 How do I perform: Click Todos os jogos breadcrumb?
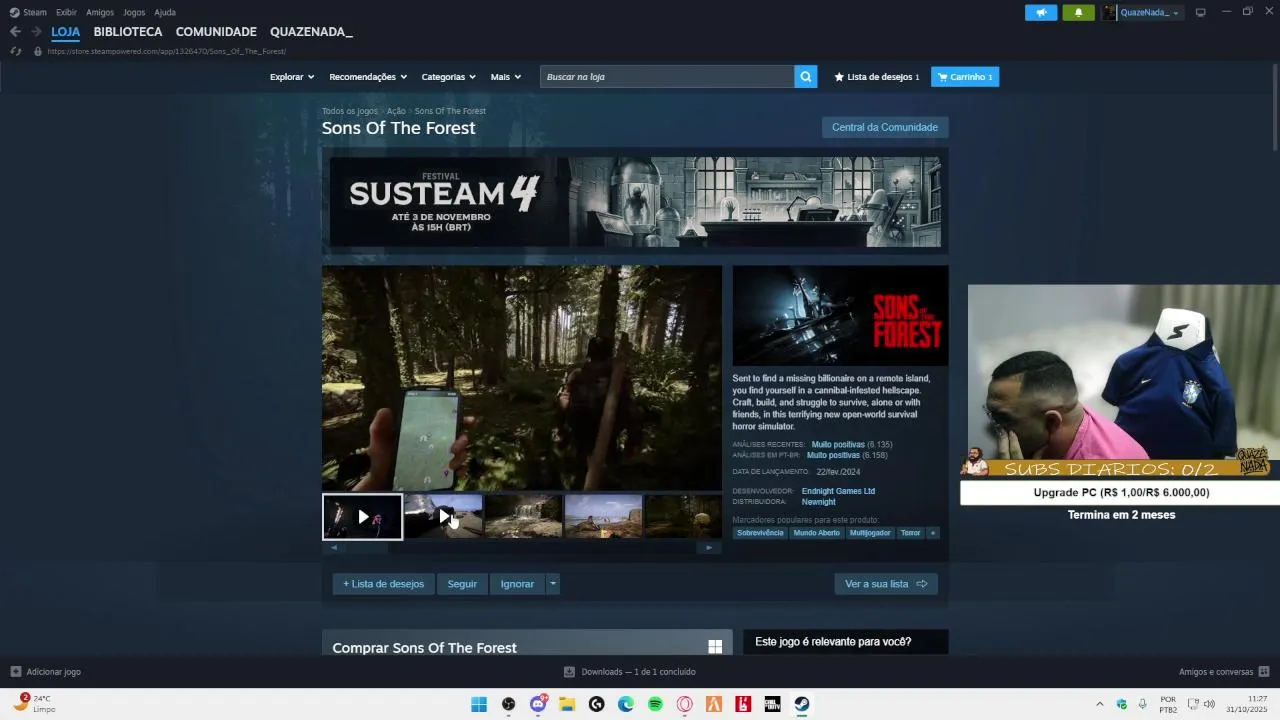tap(349, 111)
